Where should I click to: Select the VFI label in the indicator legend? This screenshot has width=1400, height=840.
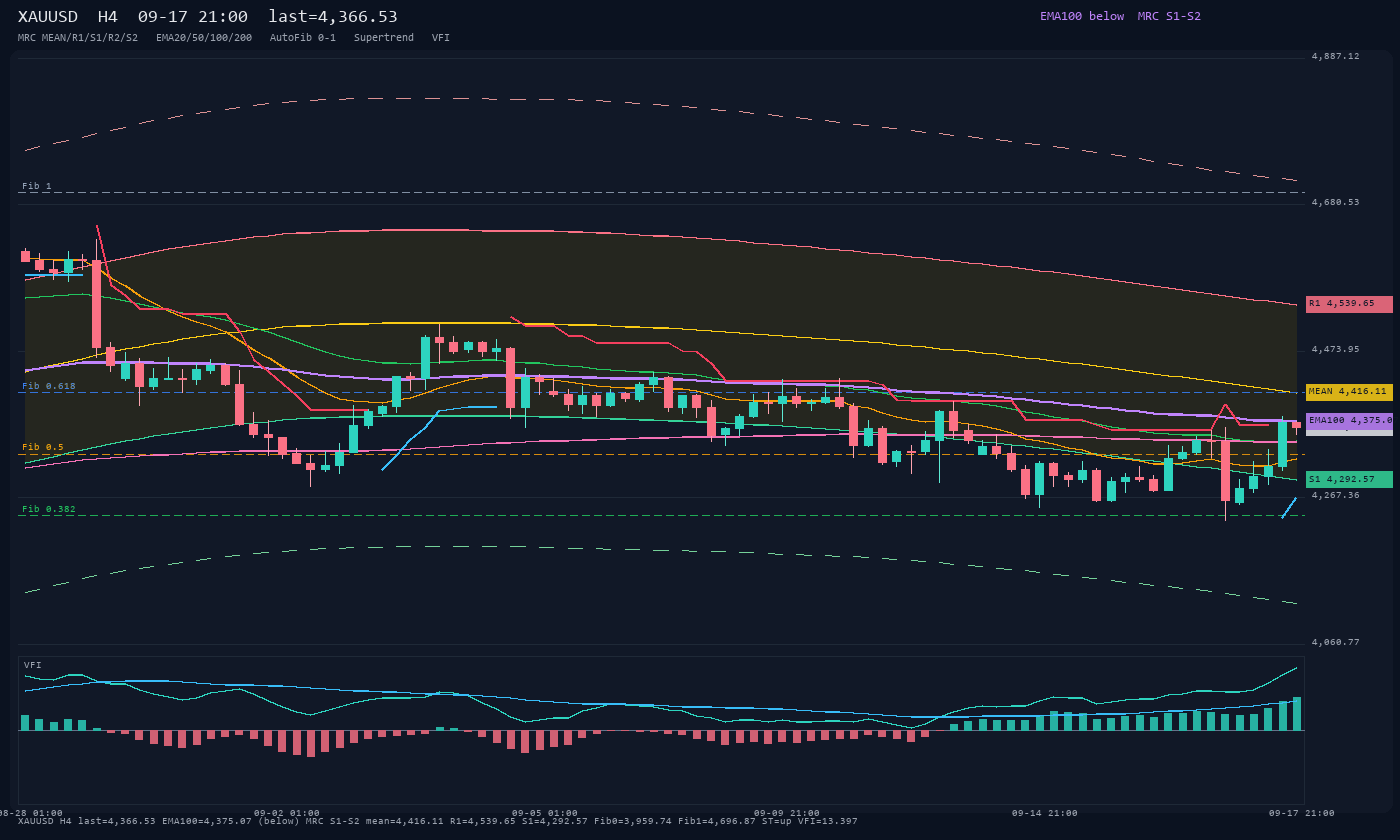(x=441, y=38)
